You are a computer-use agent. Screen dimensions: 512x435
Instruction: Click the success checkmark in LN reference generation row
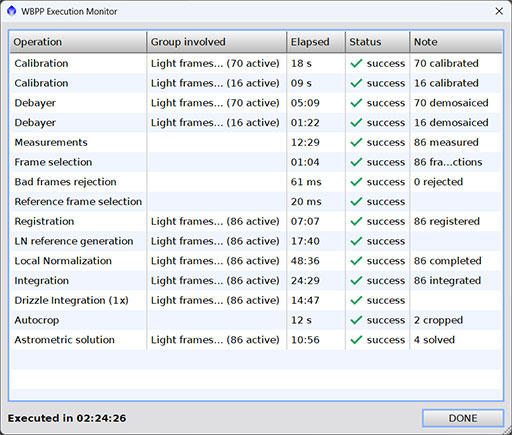(356, 241)
